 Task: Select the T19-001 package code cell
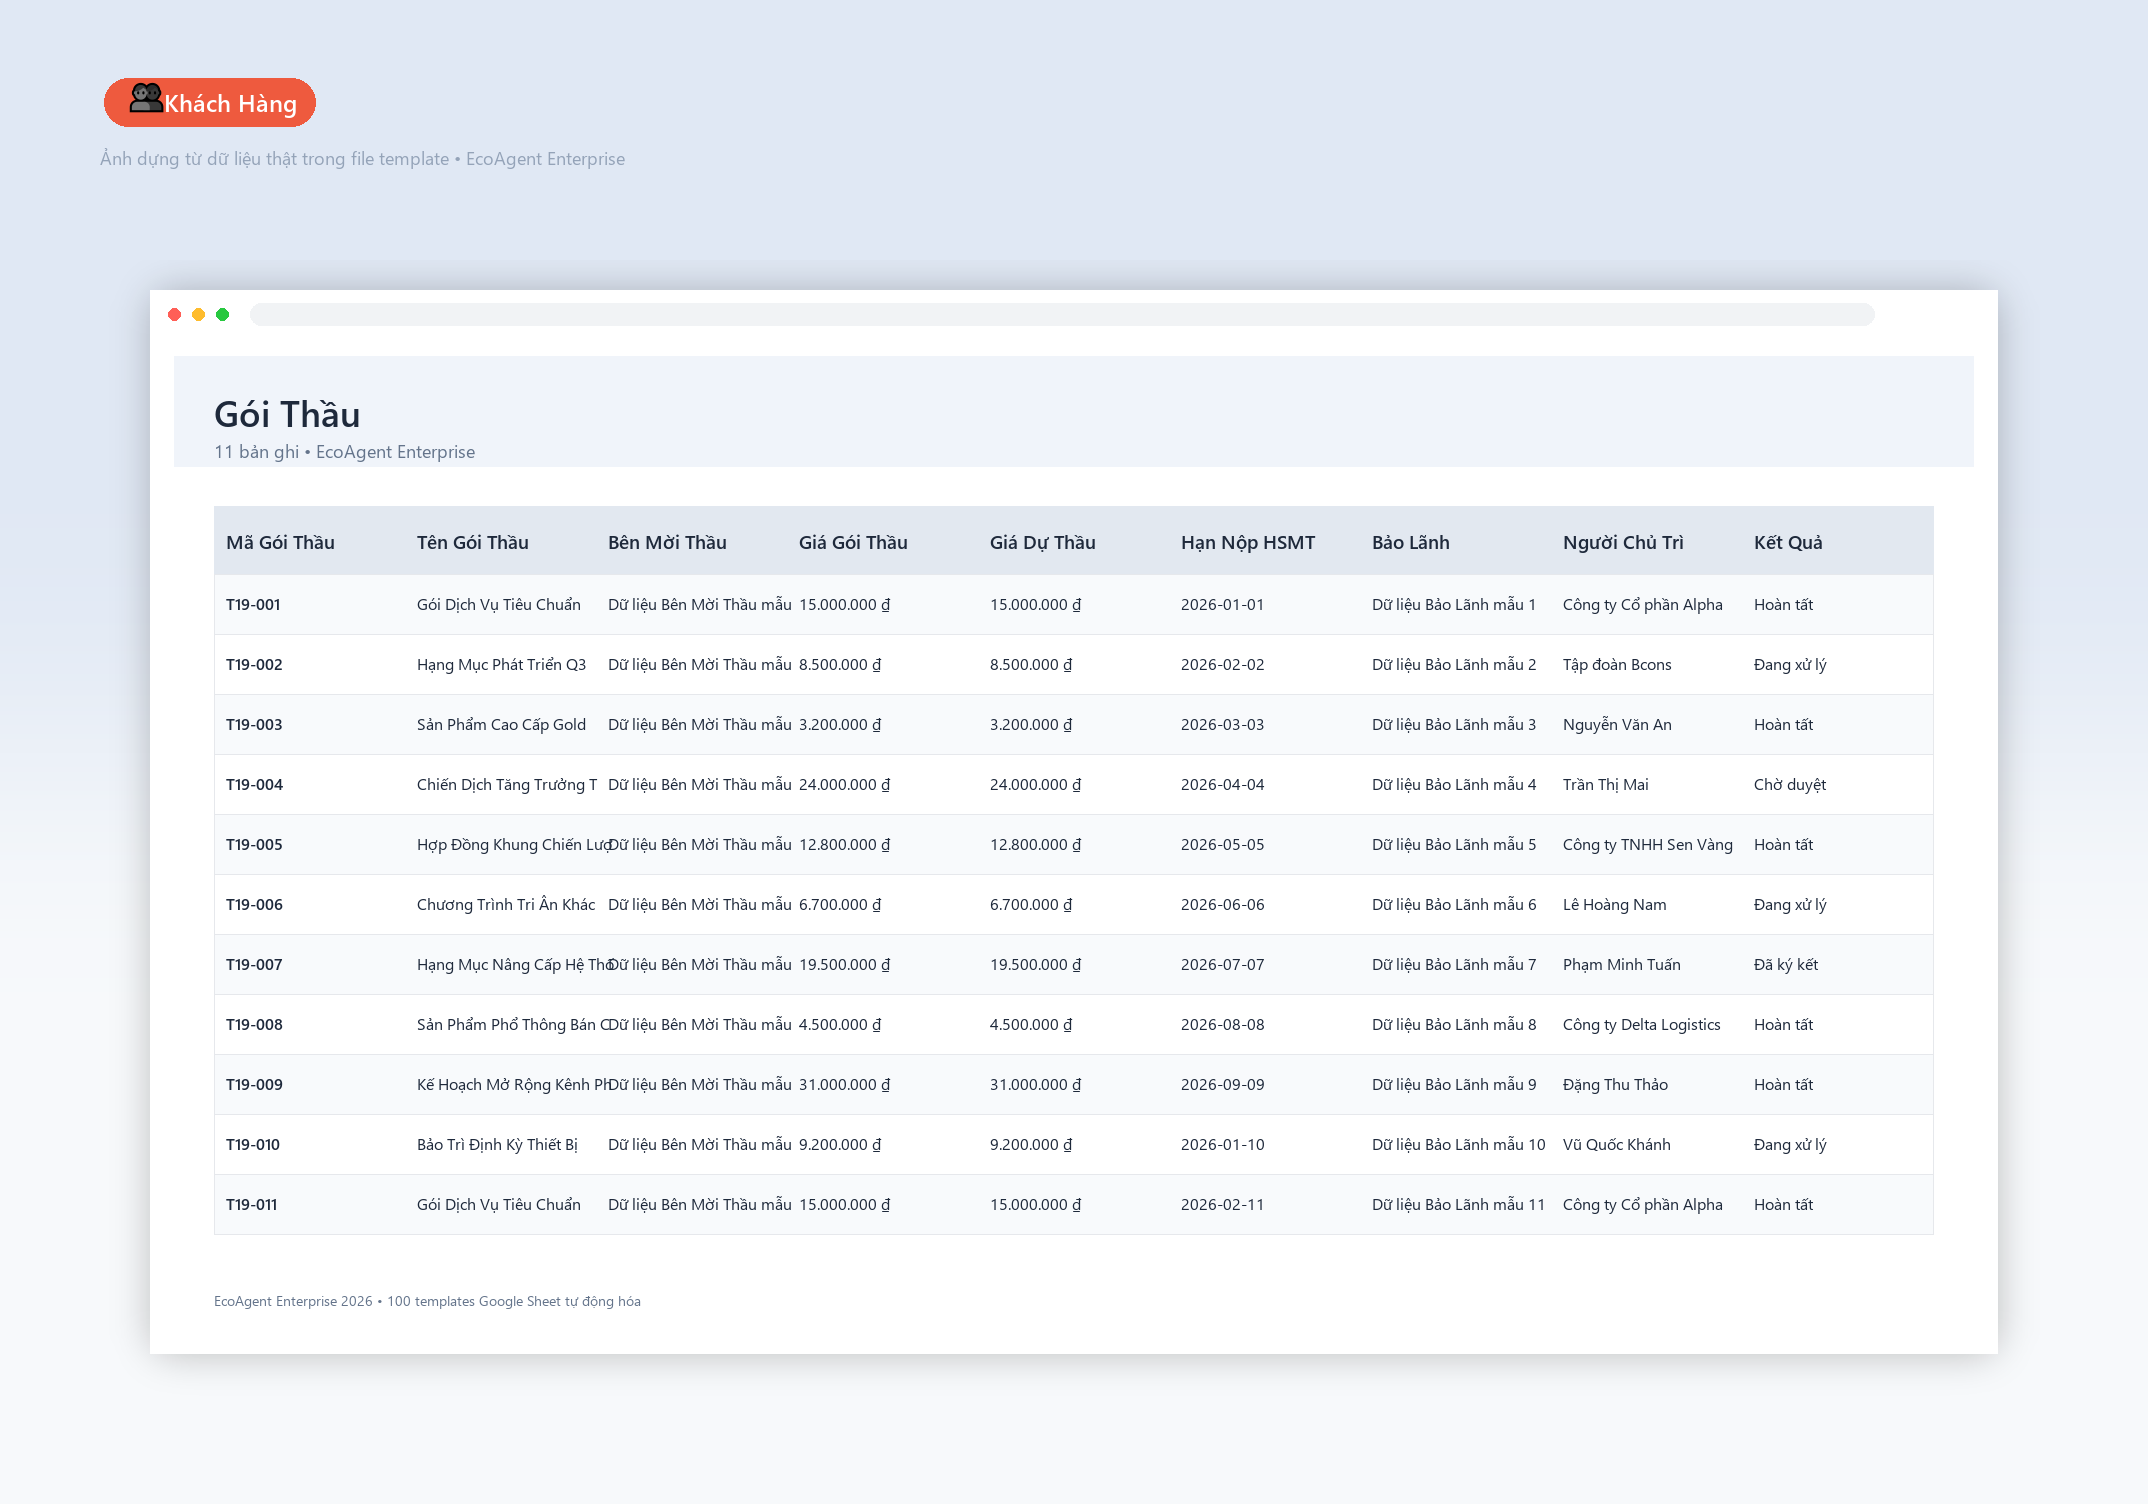tap(253, 605)
